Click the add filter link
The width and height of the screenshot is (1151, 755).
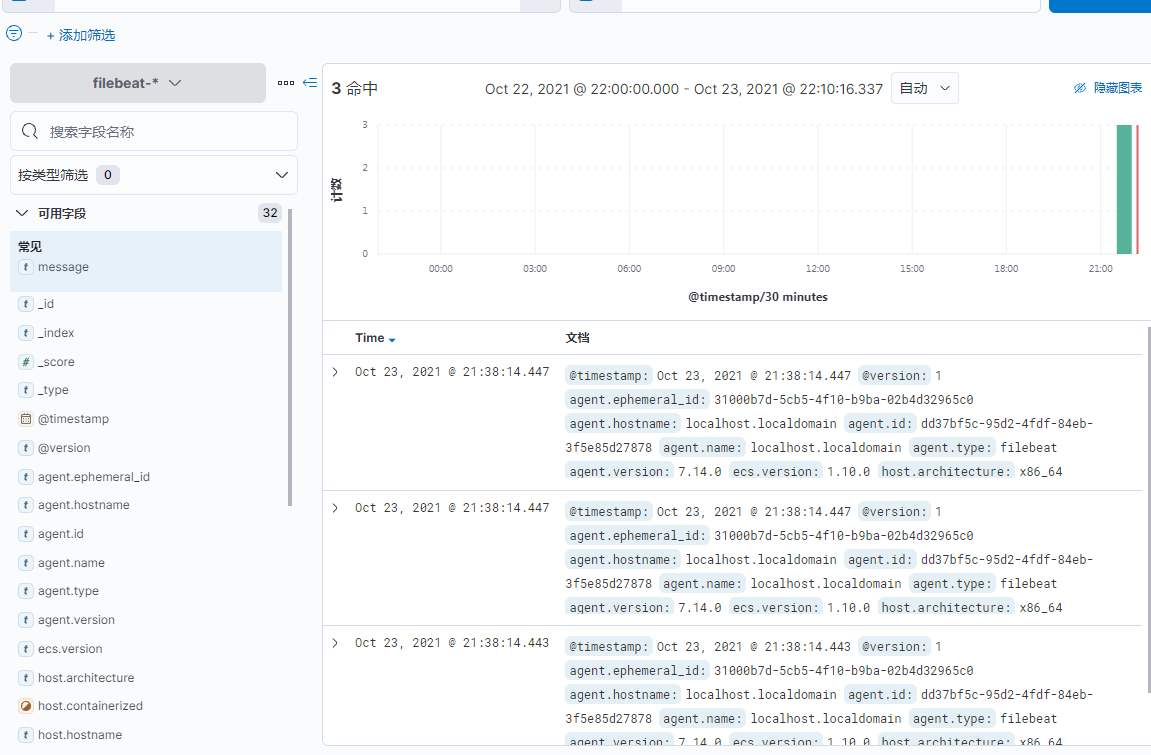click(81, 35)
